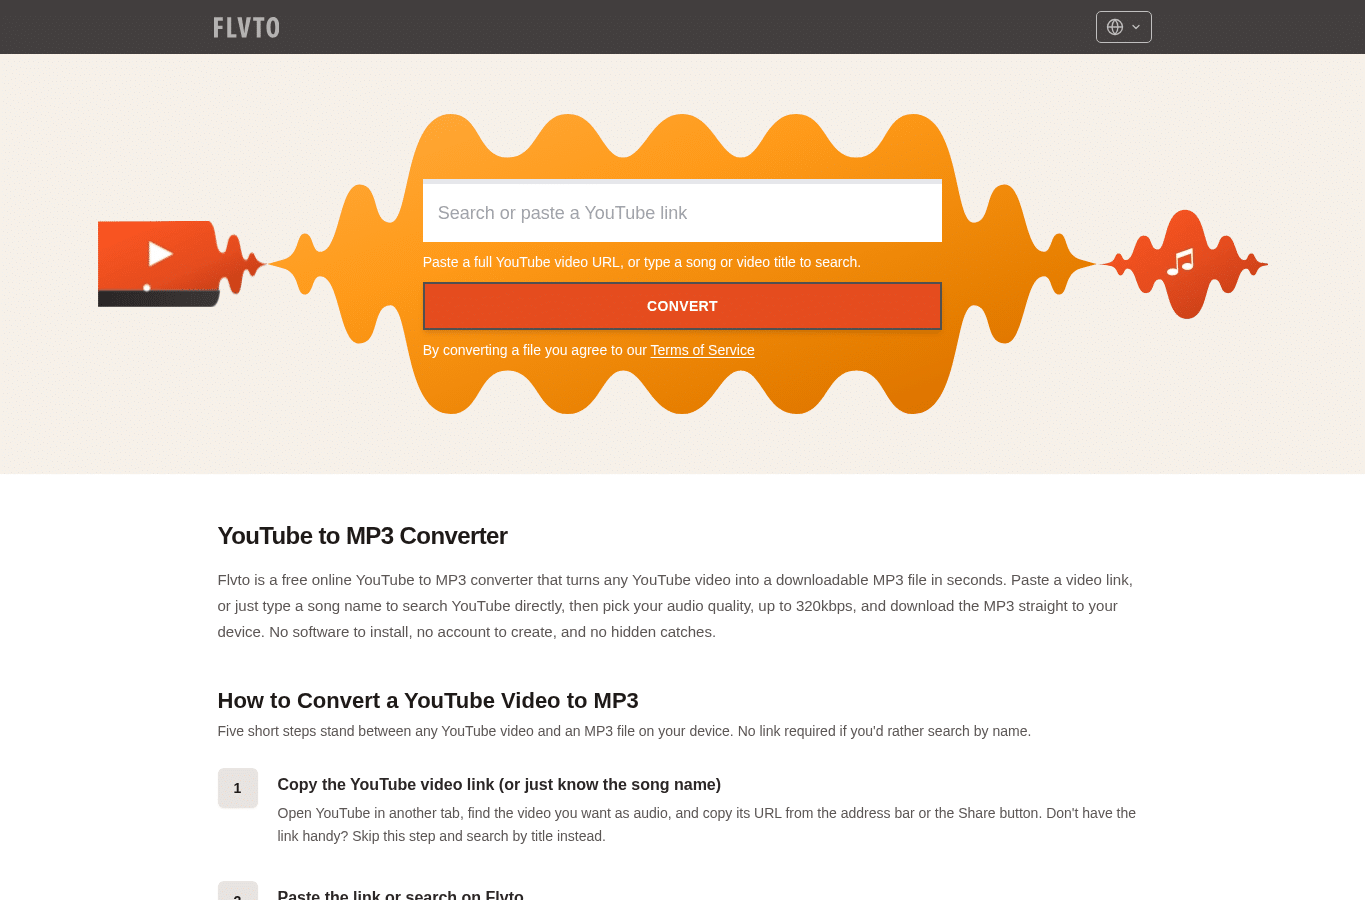Click the 'Five short steps stand between' sentence
The height and width of the screenshot is (900, 1365).
pyautogui.click(x=624, y=731)
